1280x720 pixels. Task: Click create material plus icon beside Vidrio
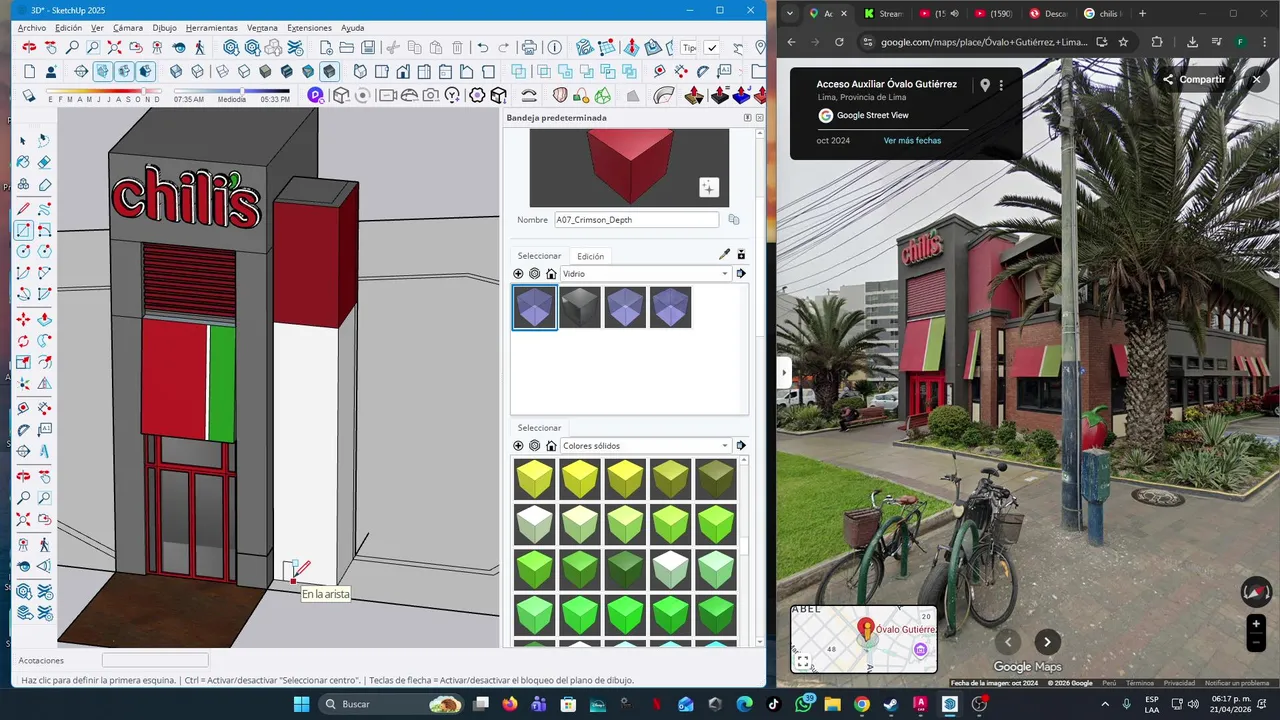point(518,274)
